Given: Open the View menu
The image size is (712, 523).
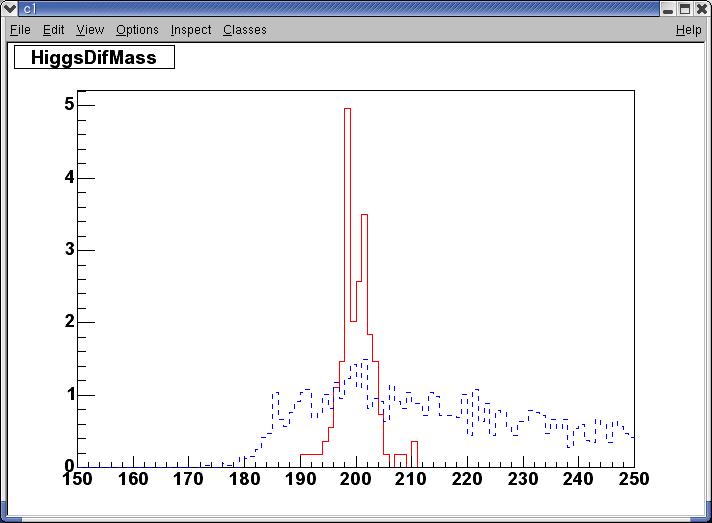Looking at the screenshot, I should click(x=90, y=30).
